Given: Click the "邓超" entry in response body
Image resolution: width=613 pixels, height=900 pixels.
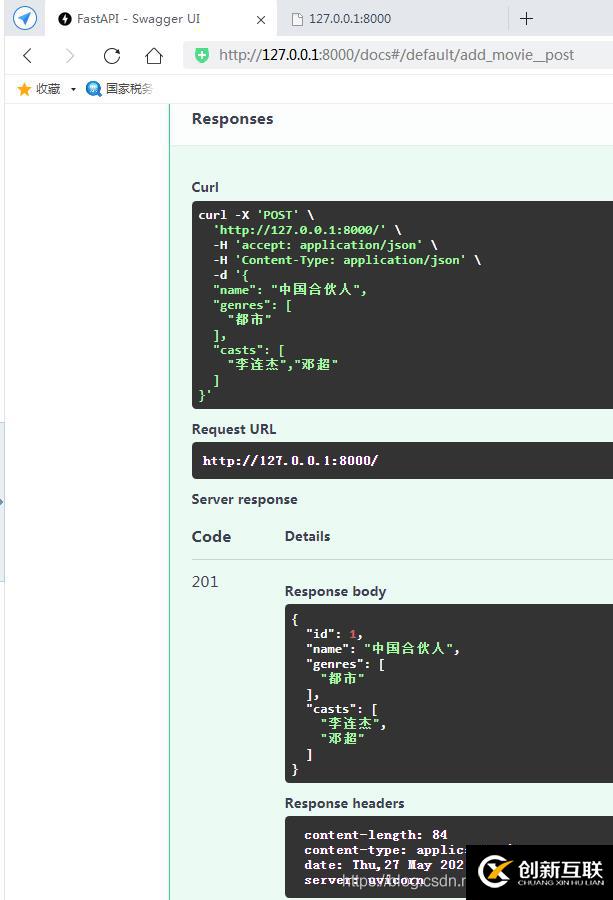Looking at the screenshot, I should (x=342, y=738).
